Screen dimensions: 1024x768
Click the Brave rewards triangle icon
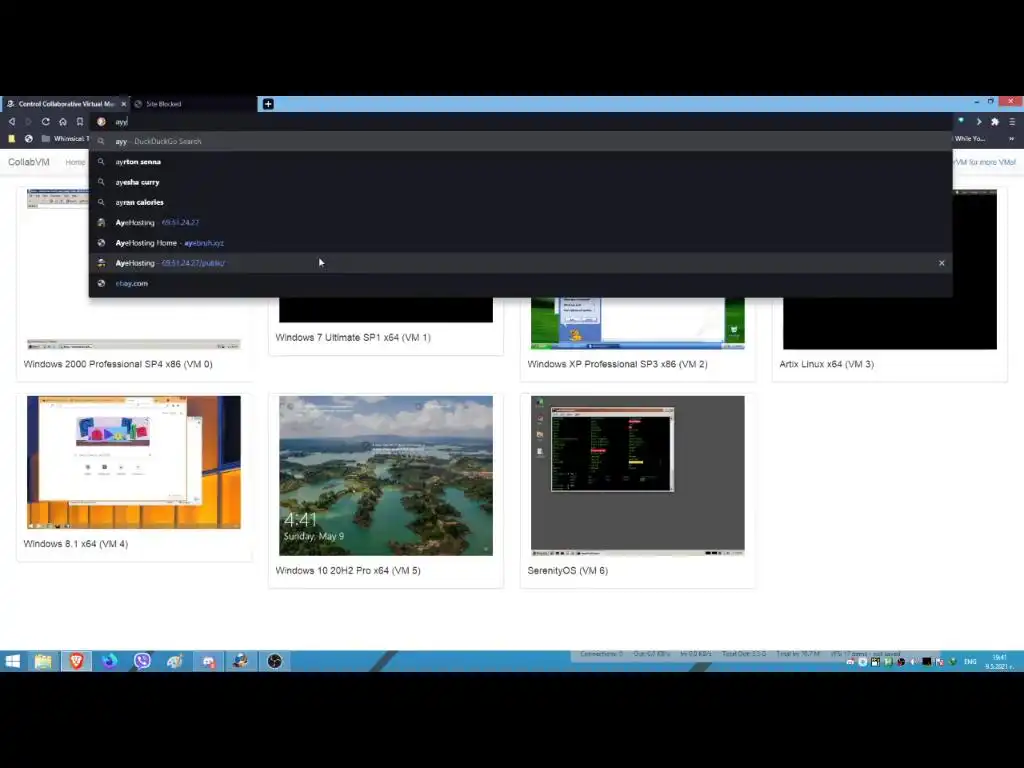961,121
